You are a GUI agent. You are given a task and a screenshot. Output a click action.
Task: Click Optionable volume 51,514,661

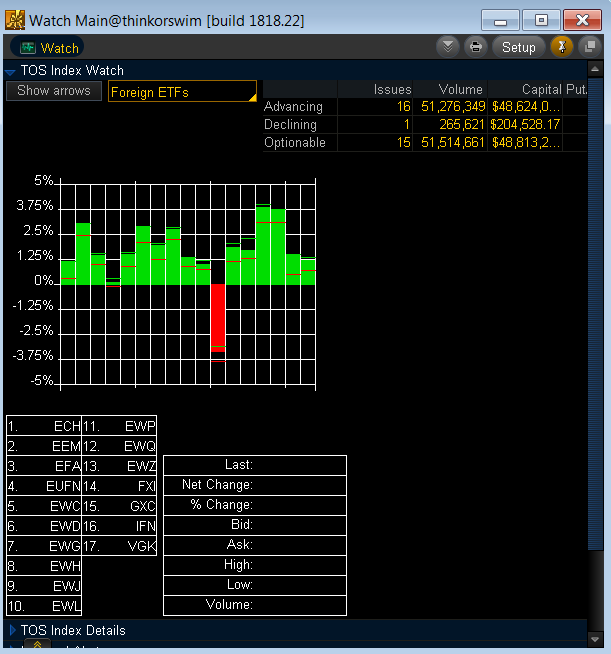pyautogui.click(x=453, y=143)
